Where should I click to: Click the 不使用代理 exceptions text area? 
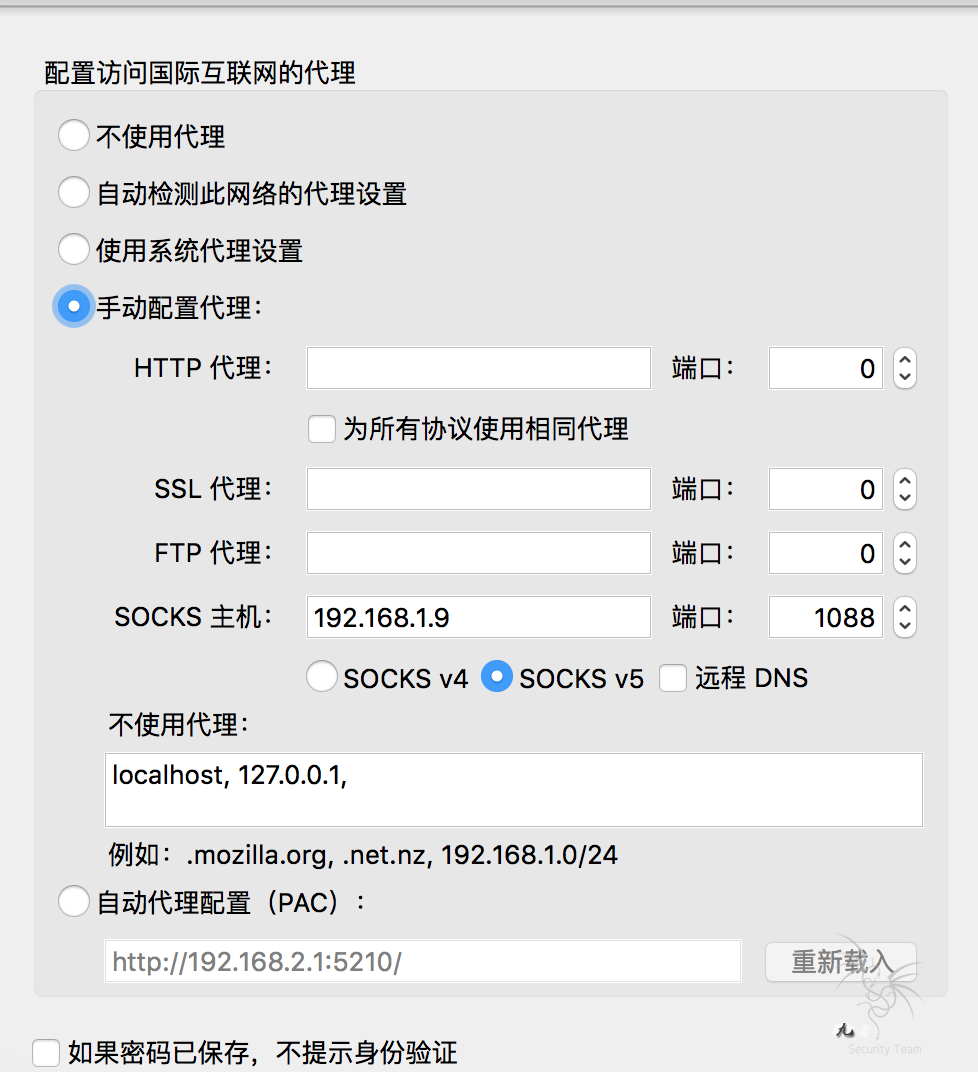pos(513,790)
